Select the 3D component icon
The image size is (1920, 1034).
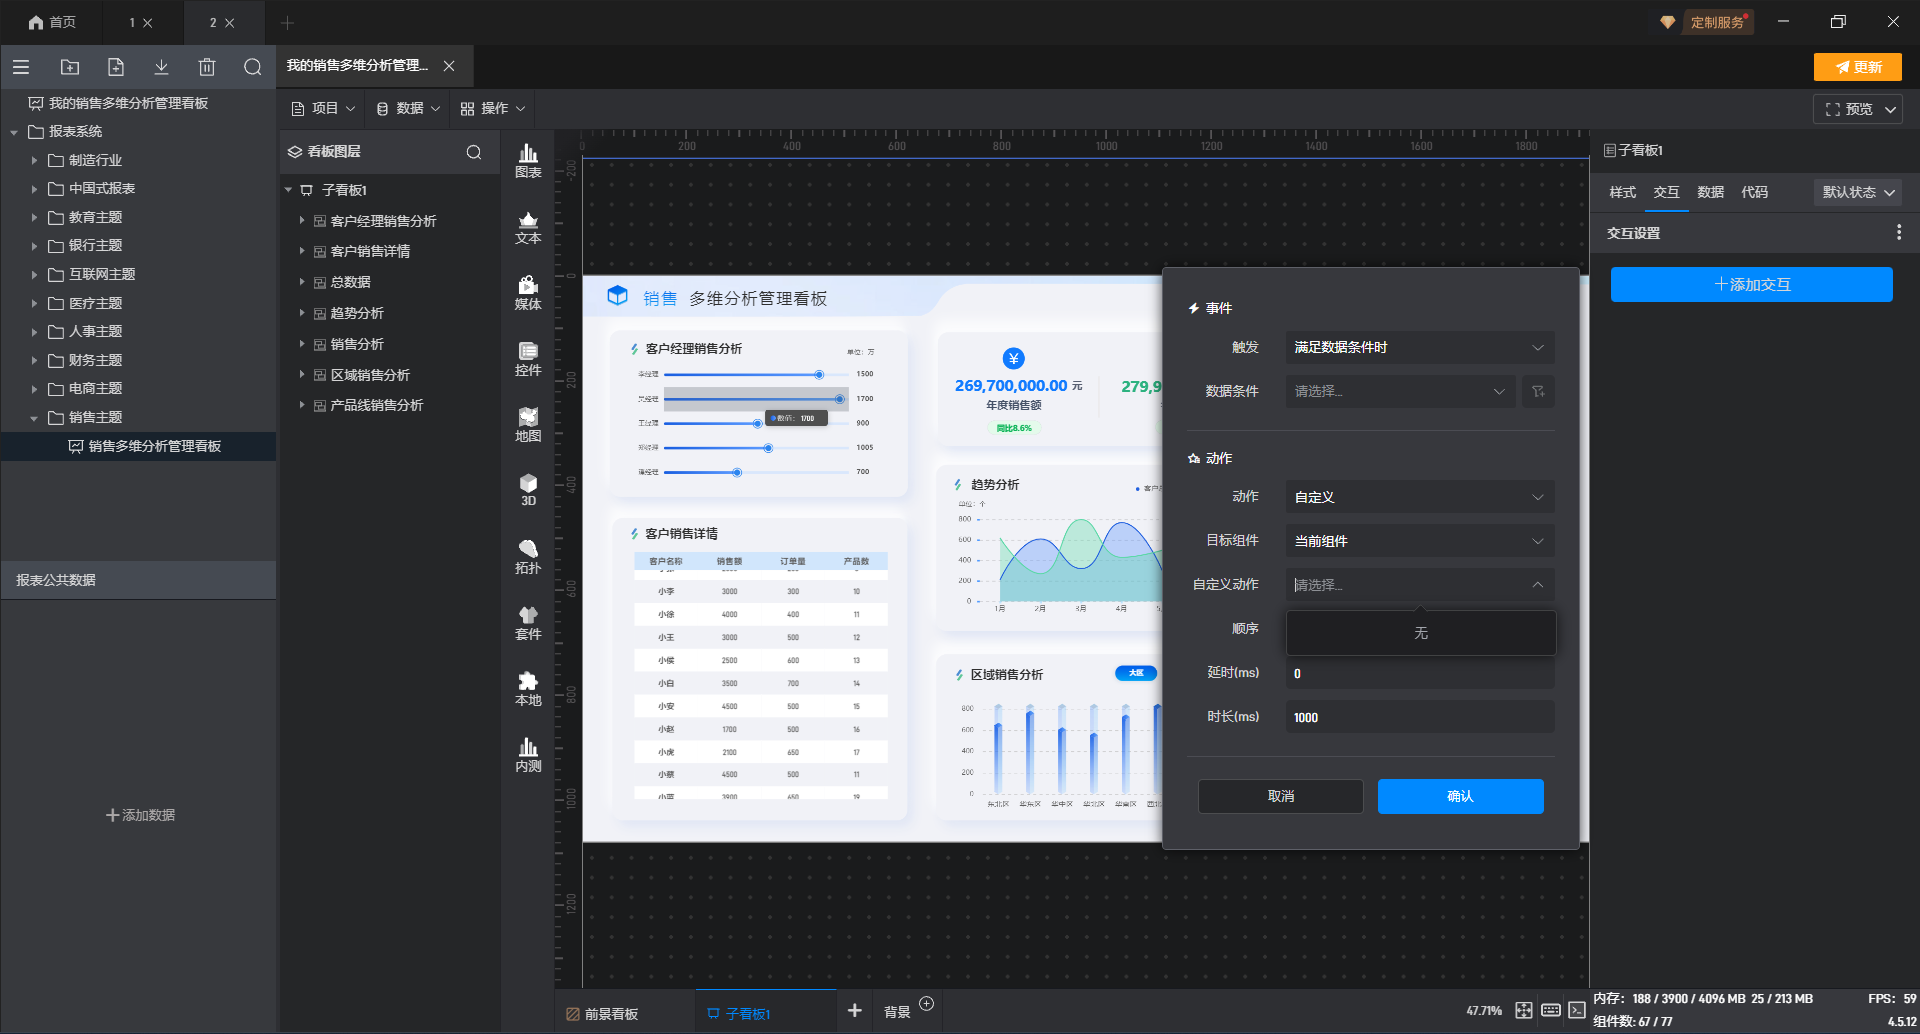pos(528,490)
